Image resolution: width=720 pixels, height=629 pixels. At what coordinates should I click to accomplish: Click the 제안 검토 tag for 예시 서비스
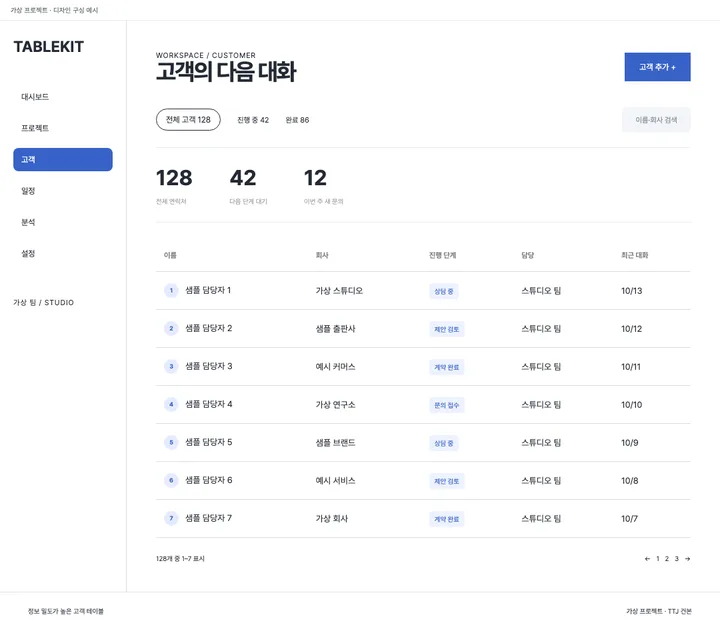[447, 481]
